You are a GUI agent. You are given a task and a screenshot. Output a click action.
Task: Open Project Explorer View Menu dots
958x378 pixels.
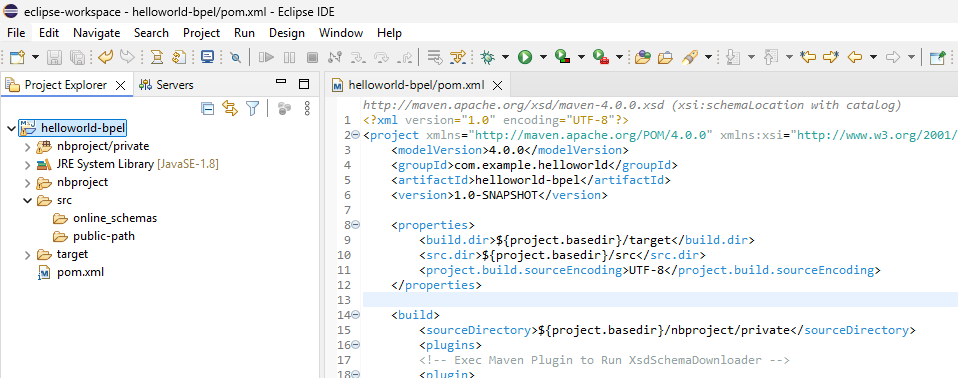[x=307, y=109]
